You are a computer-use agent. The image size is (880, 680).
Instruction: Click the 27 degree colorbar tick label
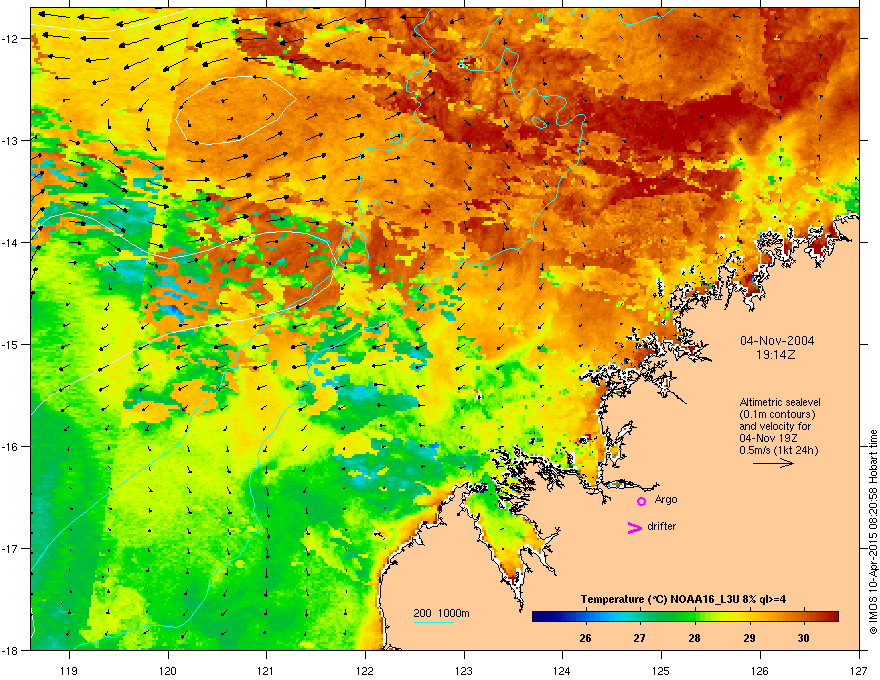(x=639, y=638)
